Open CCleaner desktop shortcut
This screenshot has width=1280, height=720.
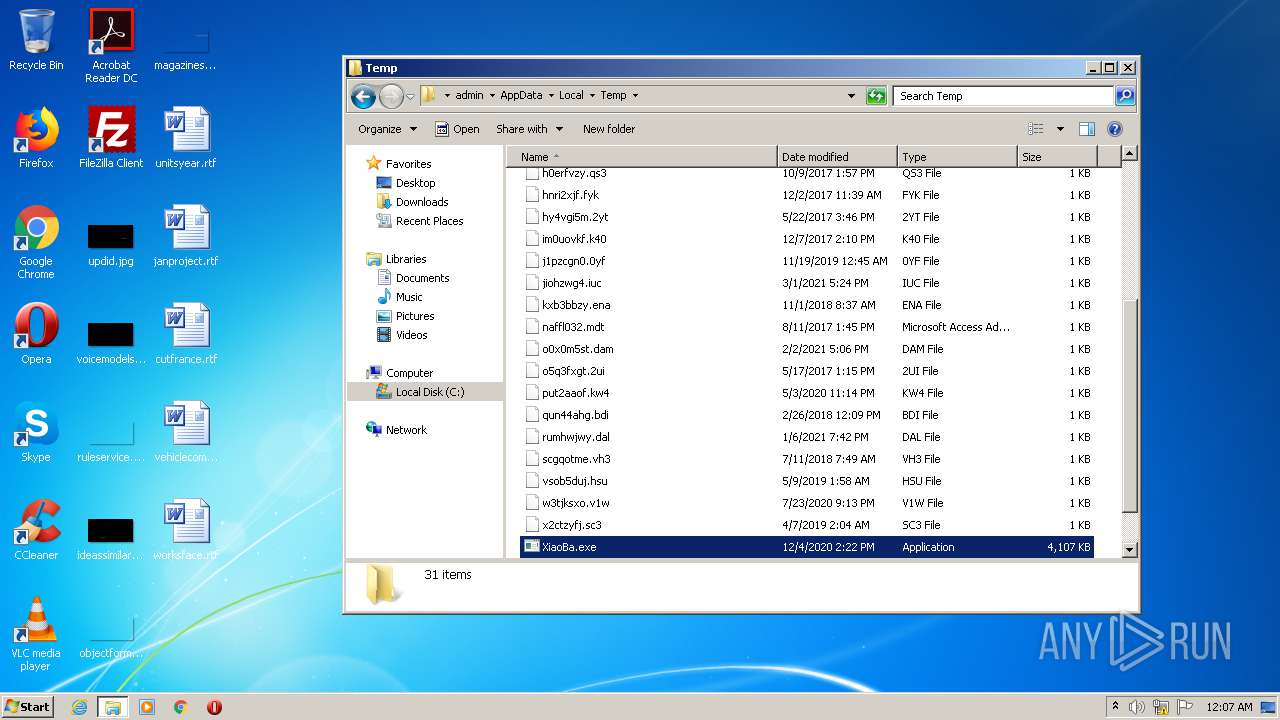point(36,530)
